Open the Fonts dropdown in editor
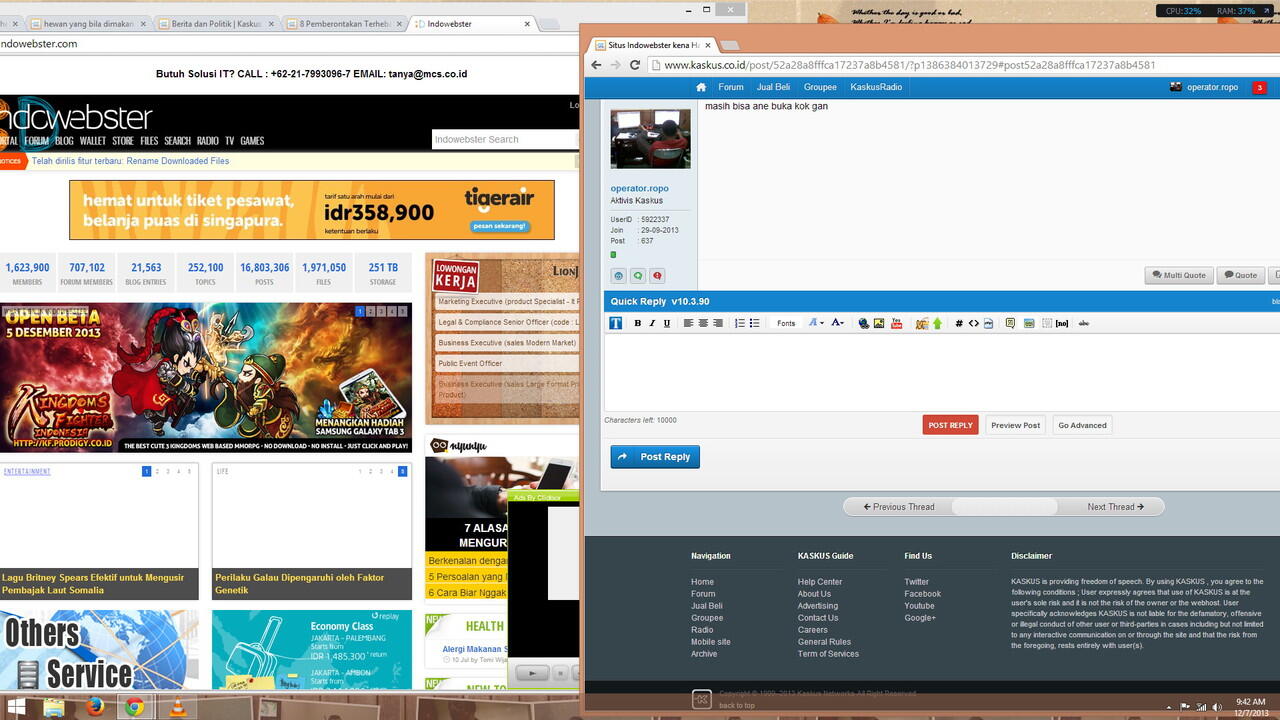This screenshot has width=1280, height=720. tap(787, 323)
